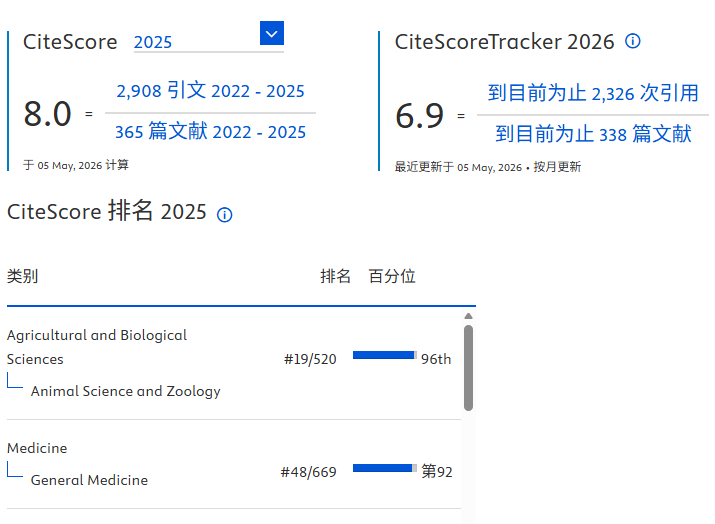Image resolution: width=715 pixels, height=524 pixels.
Task: Click the 排名 column header
Action: click(x=335, y=276)
